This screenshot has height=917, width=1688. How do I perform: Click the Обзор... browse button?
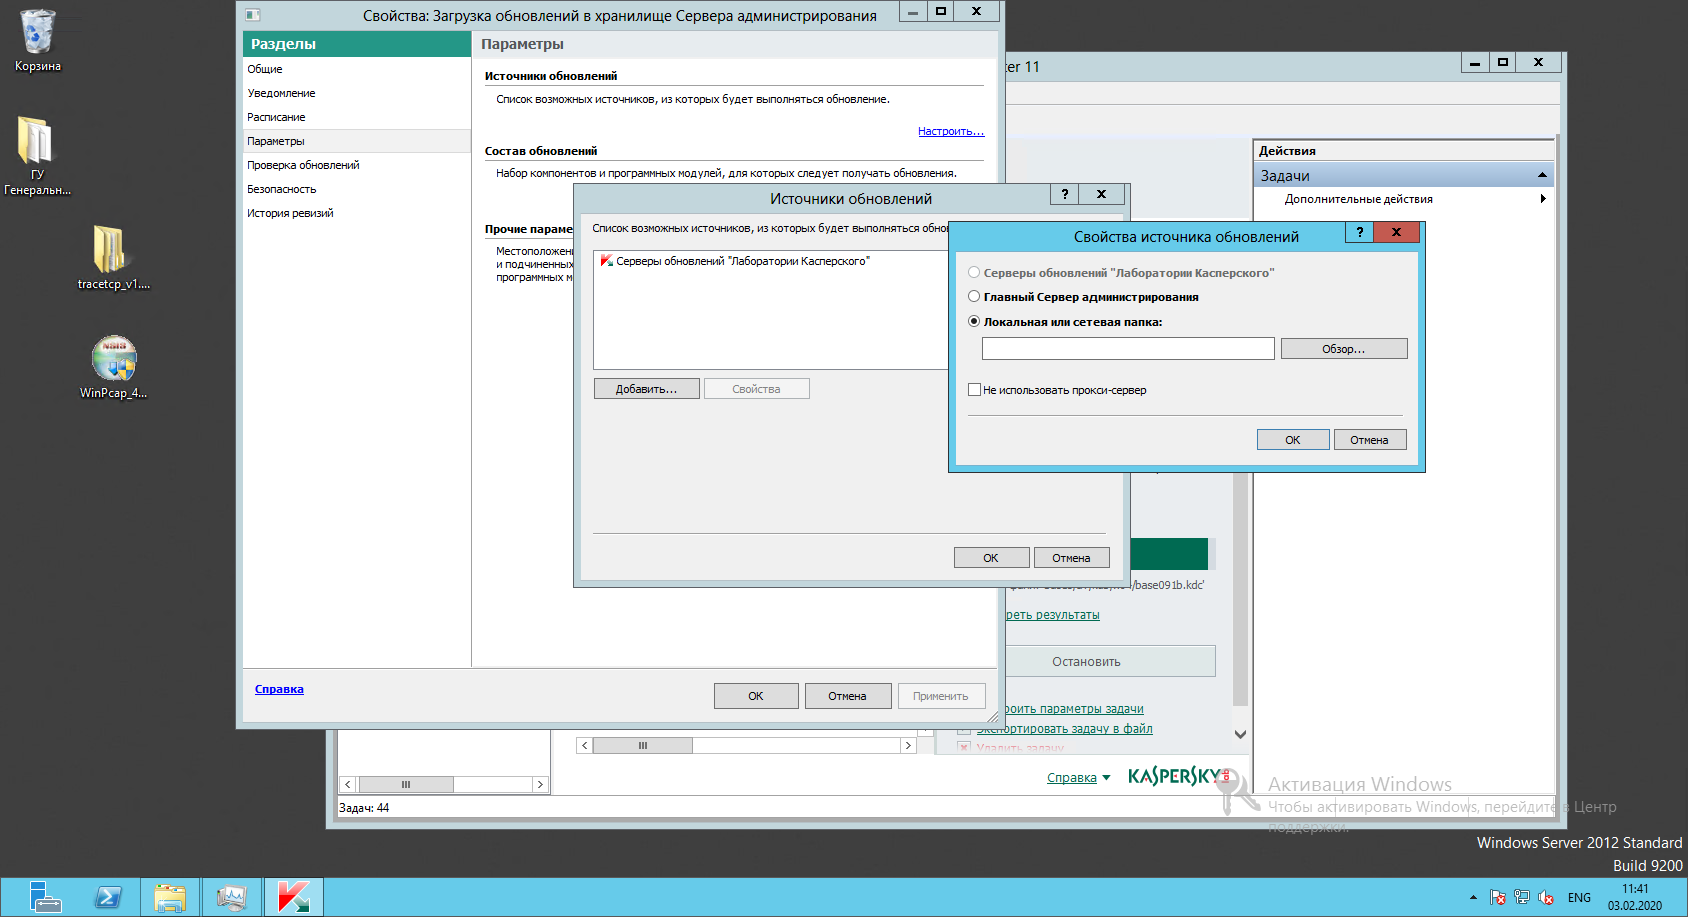coord(1343,349)
